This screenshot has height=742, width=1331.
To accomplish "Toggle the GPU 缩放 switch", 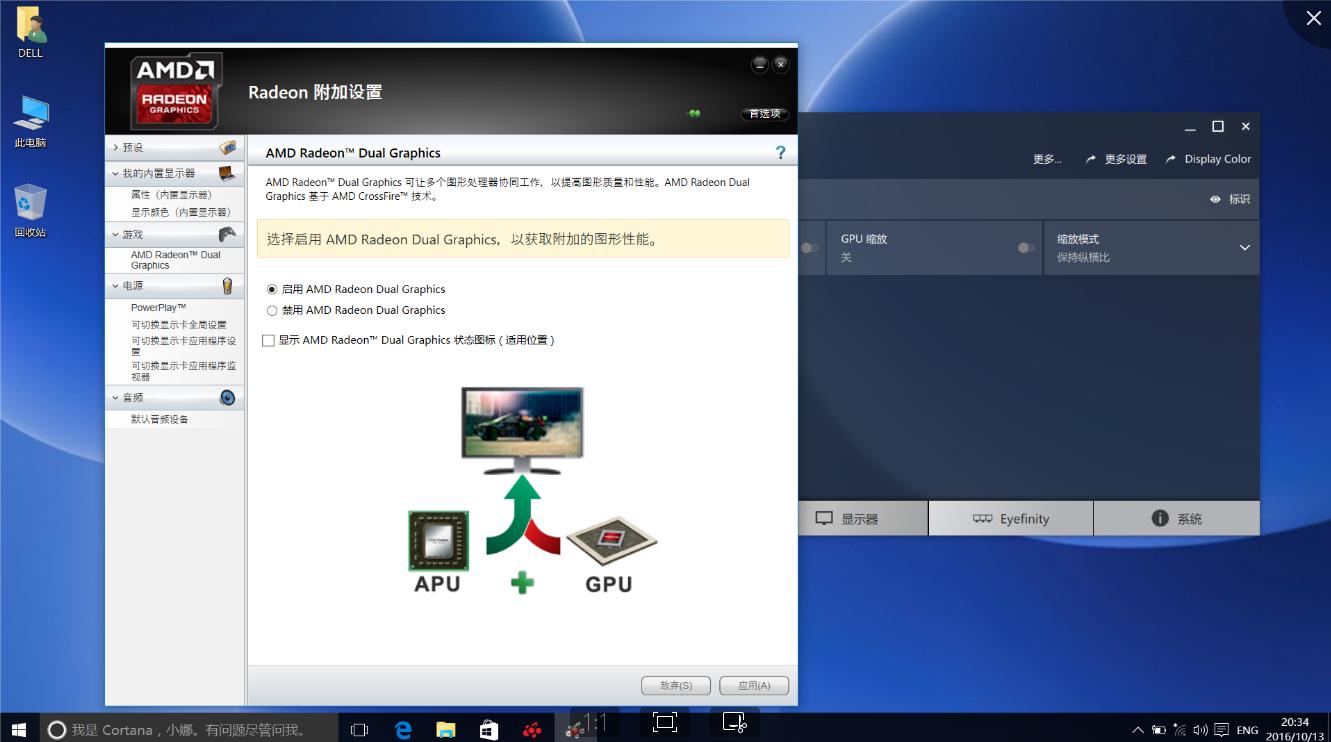I will 1021,247.
